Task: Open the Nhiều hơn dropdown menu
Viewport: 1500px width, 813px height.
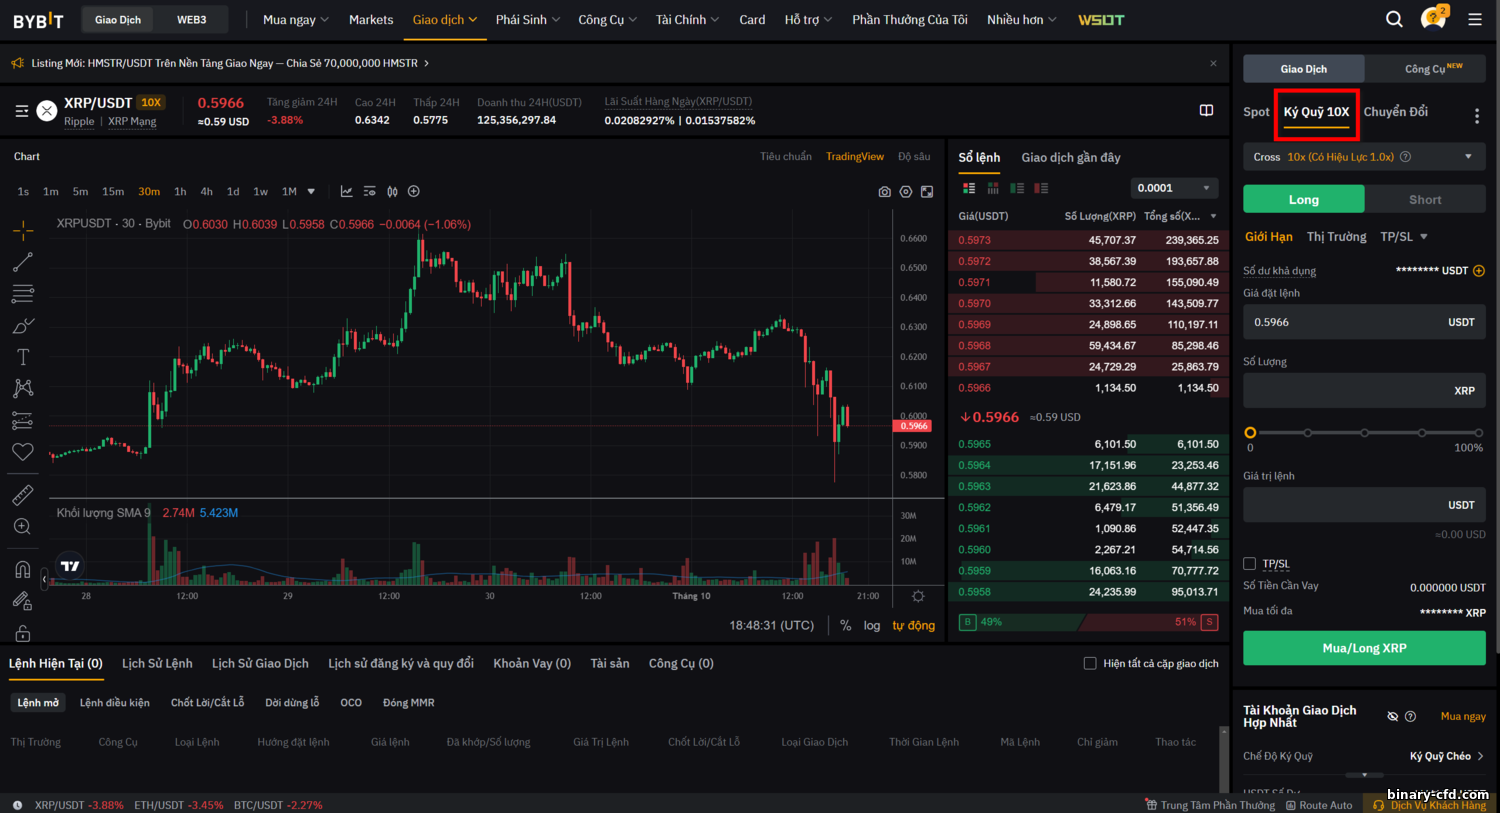Action: click(1021, 19)
